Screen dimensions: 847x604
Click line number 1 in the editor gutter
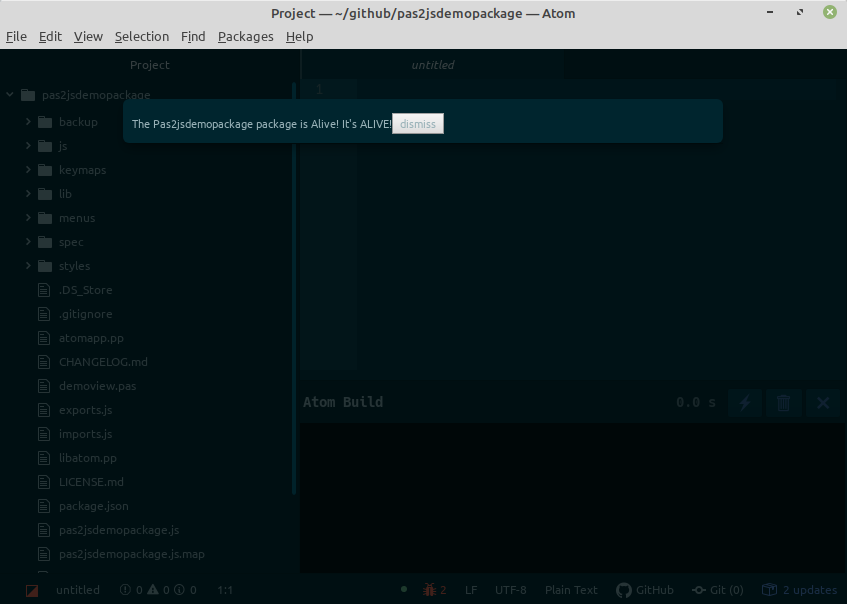319,89
